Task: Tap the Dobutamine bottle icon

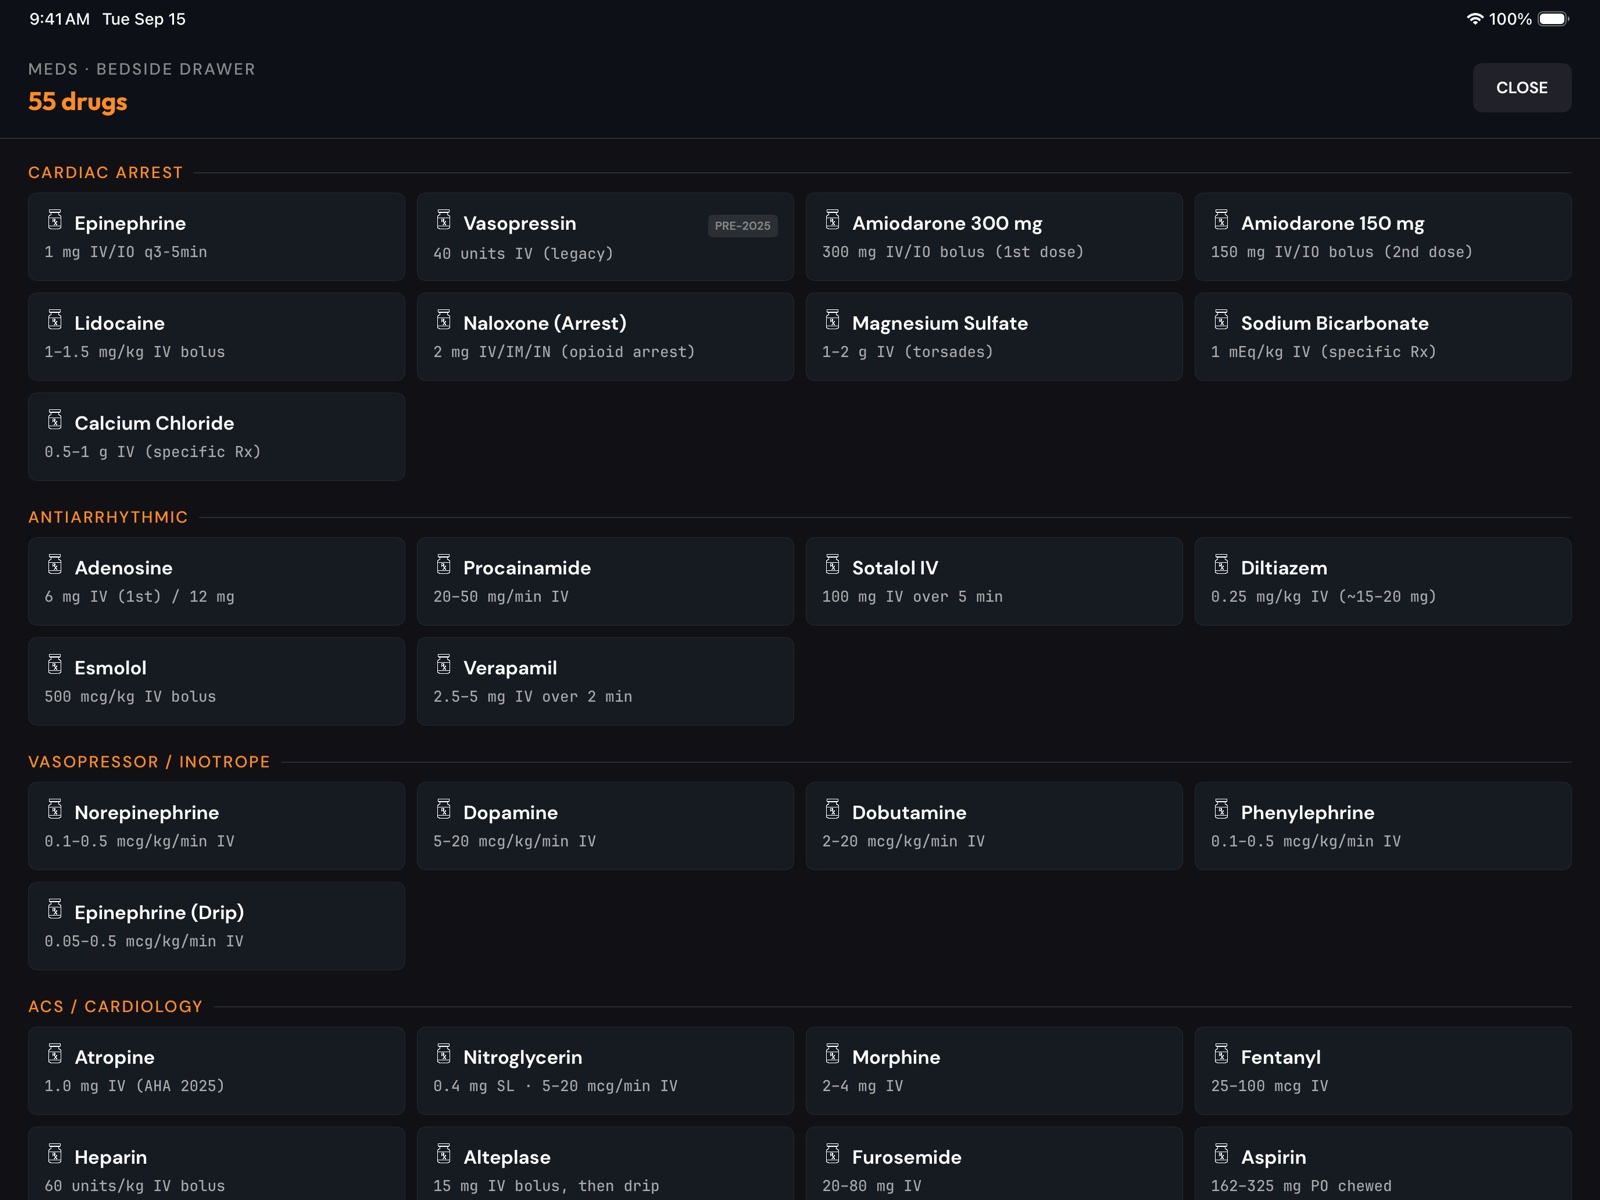Action: 833,810
